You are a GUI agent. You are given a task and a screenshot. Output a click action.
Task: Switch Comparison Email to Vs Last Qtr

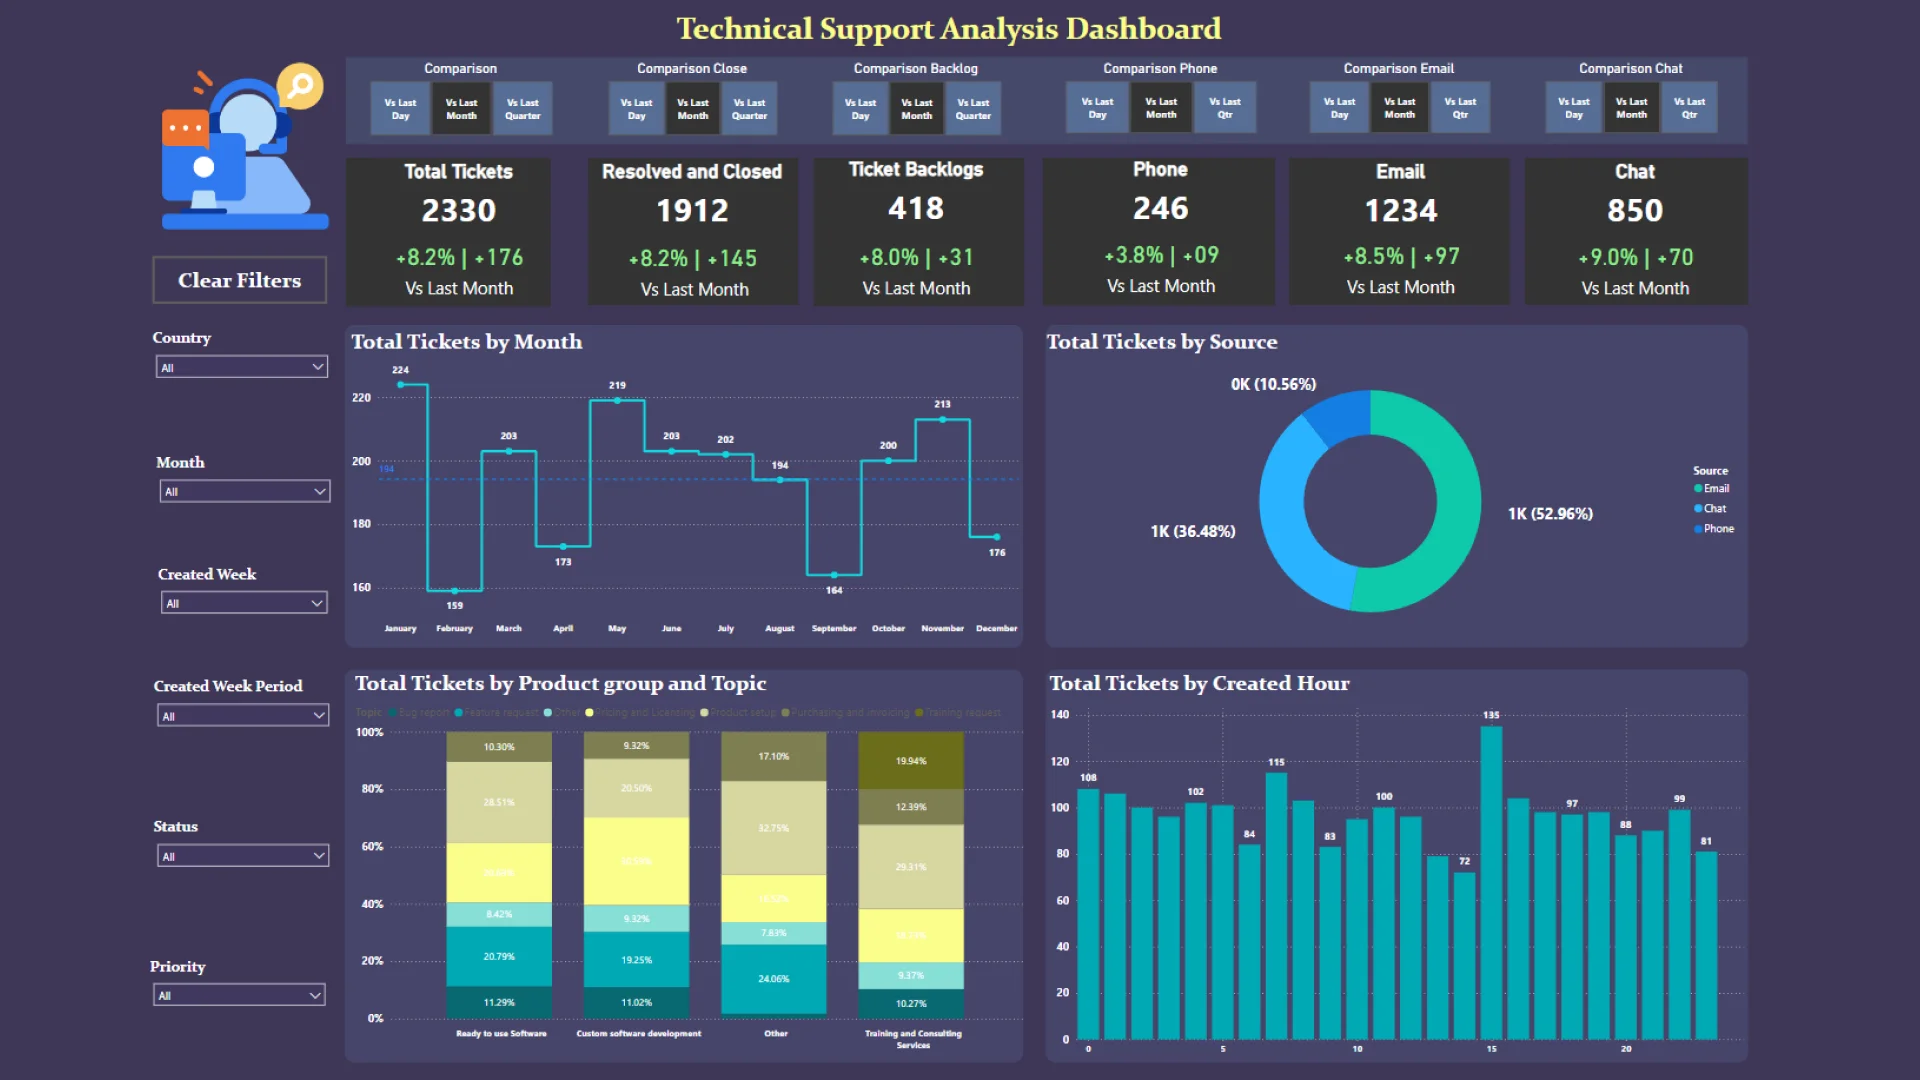click(x=1460, y=108)
